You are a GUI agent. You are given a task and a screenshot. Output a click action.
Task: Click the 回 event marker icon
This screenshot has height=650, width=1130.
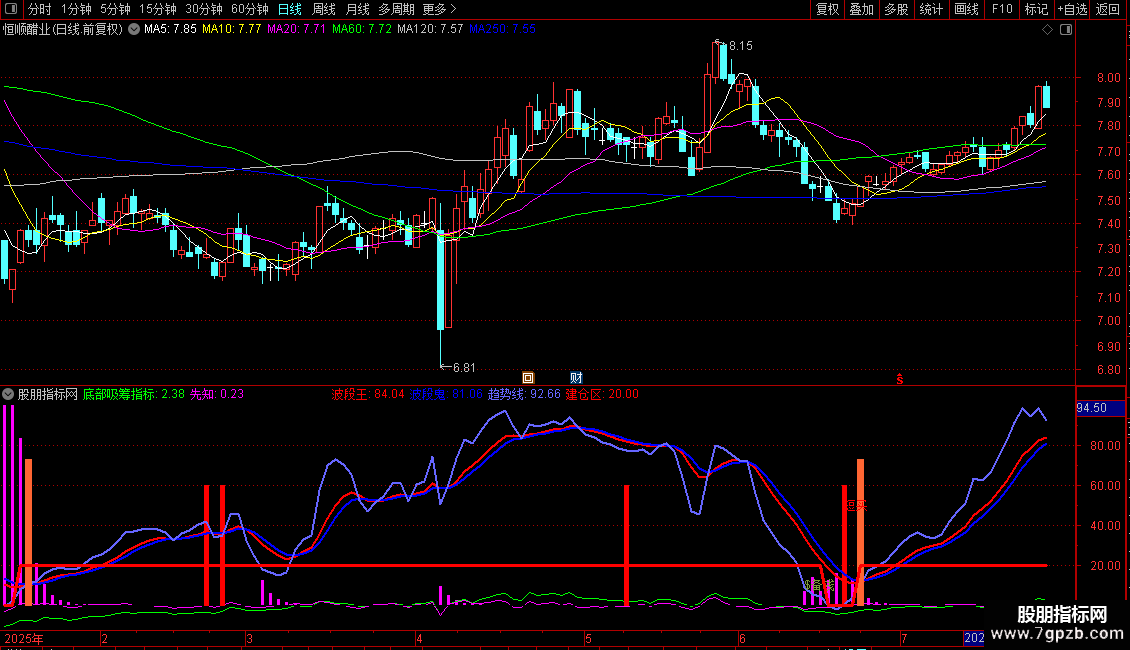point(528,378)
